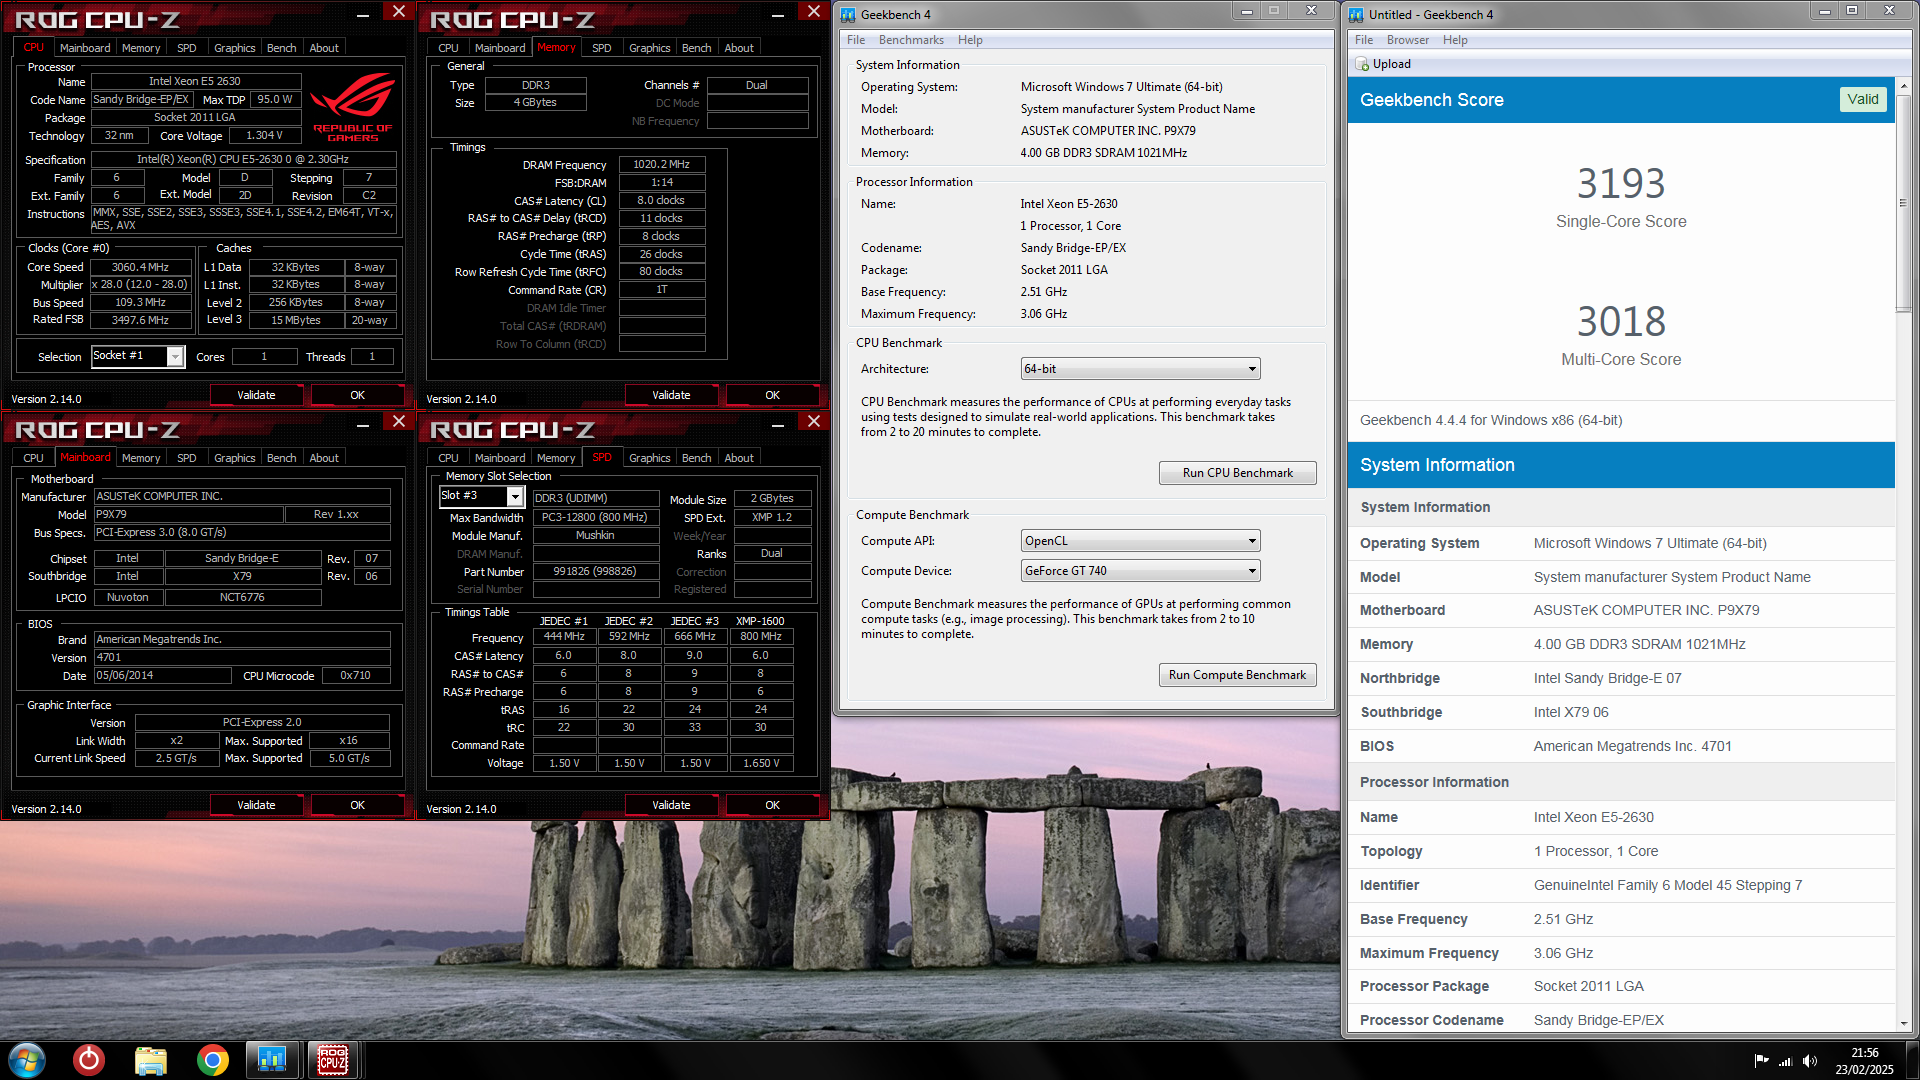Screen dimensions: 1920x1080
Task: Click Show desktop strip at taskbar end
Action: (1911, 1060)
